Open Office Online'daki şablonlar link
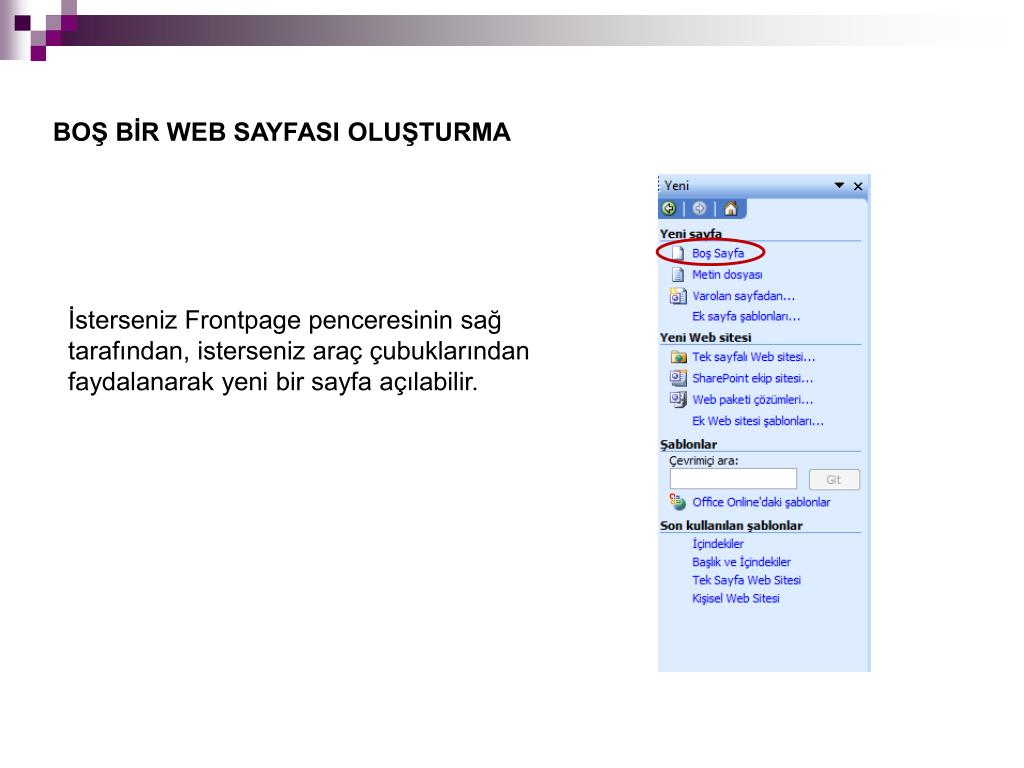Screen dimensions: 1024x768 (761, 502)
